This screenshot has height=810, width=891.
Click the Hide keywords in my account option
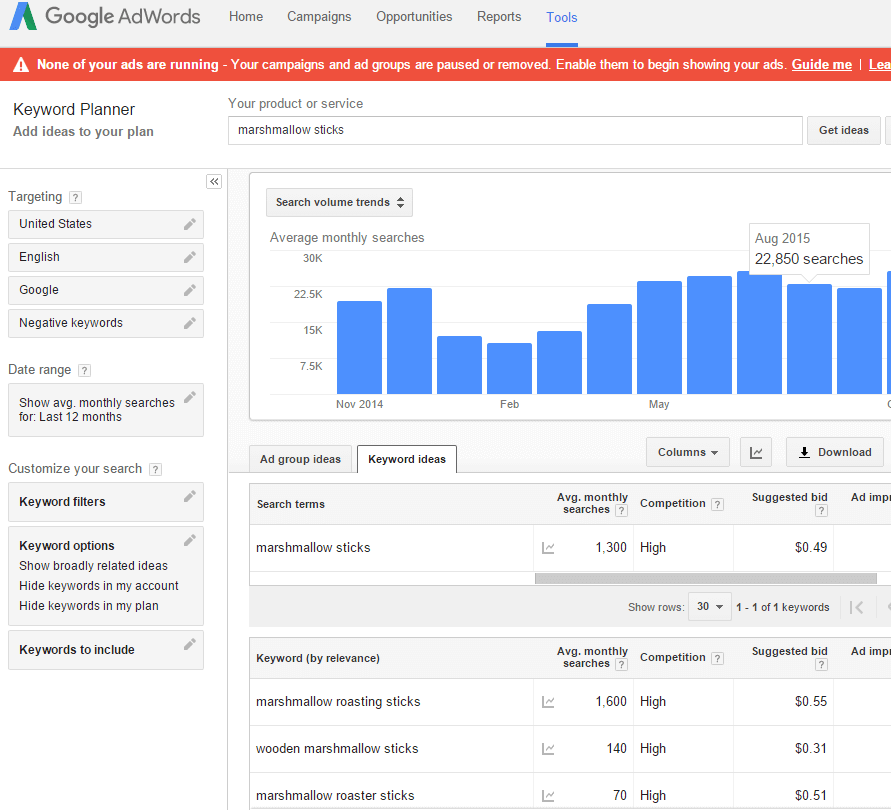(x=98, y=586)
